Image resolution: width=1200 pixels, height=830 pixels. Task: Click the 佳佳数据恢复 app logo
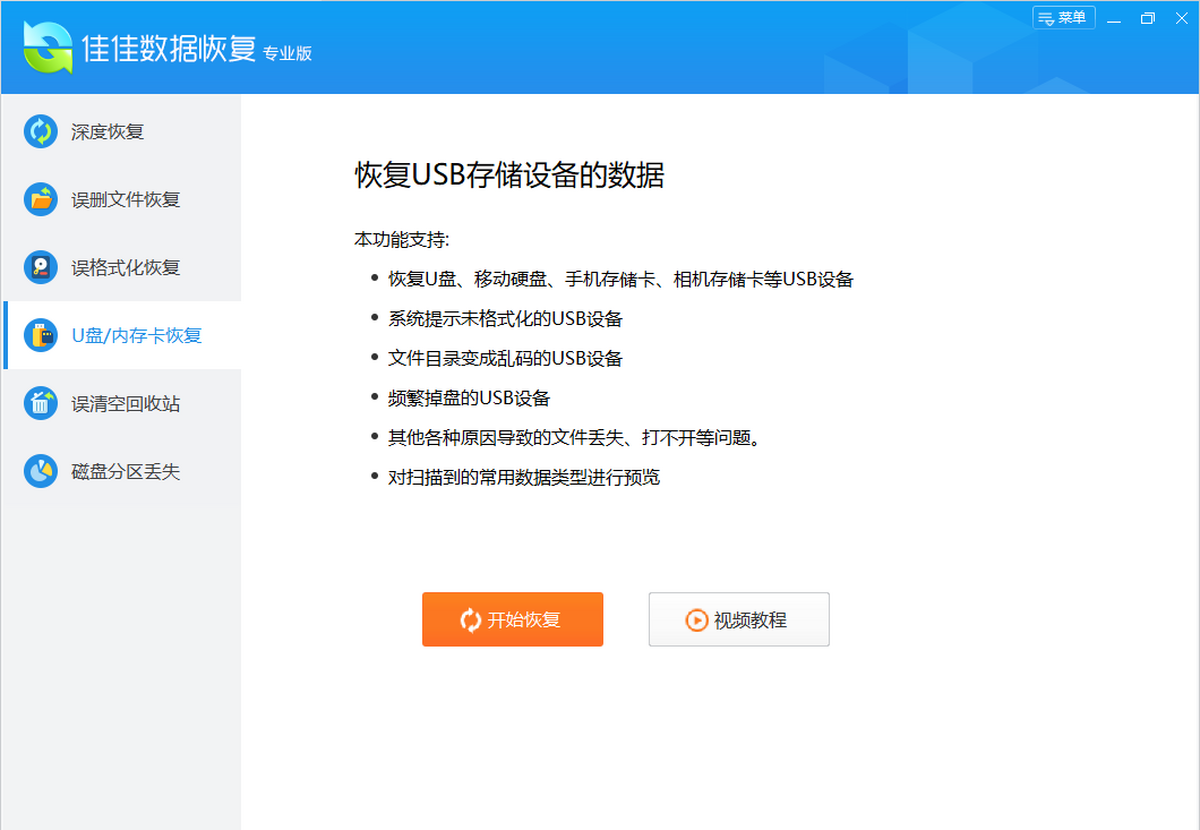pyautogui.click(x=48, y=47)
